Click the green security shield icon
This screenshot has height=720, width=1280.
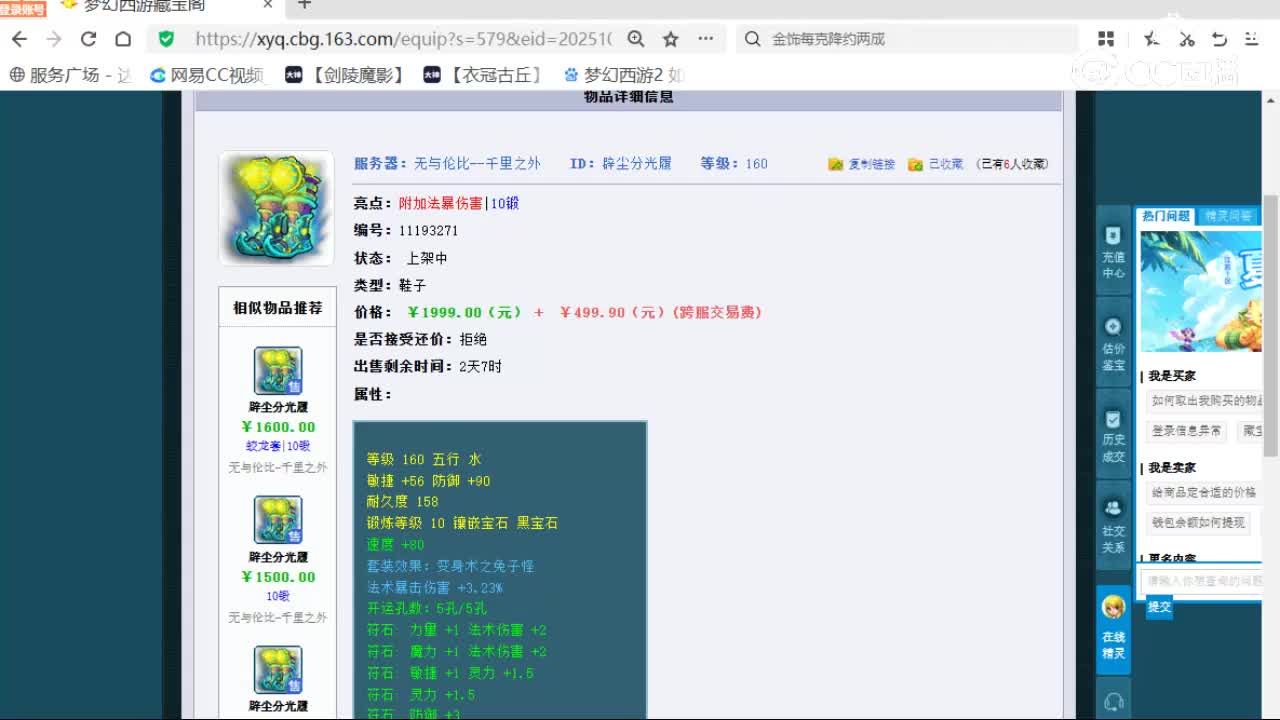[166, 39]
